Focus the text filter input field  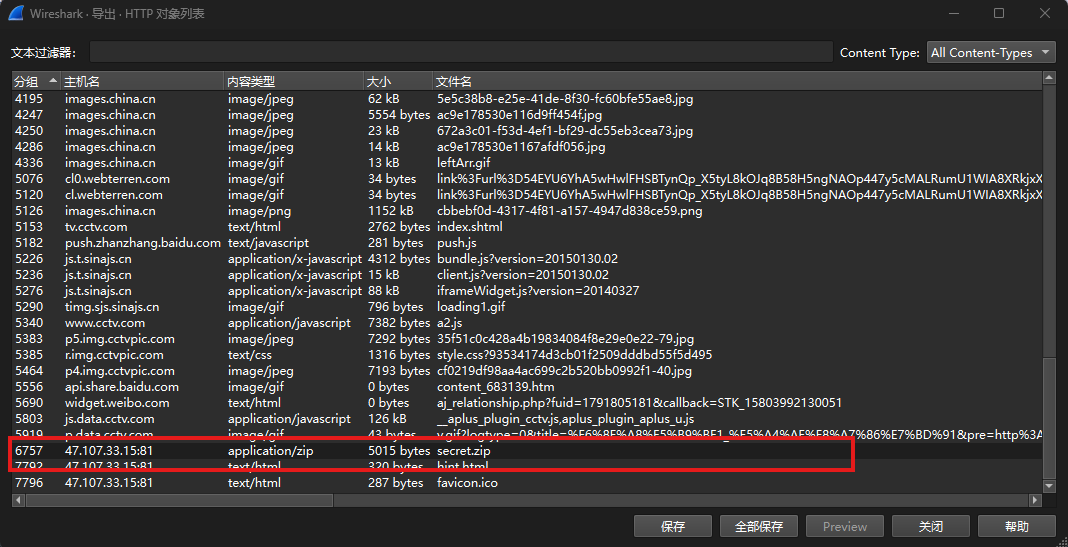point(461,52)
